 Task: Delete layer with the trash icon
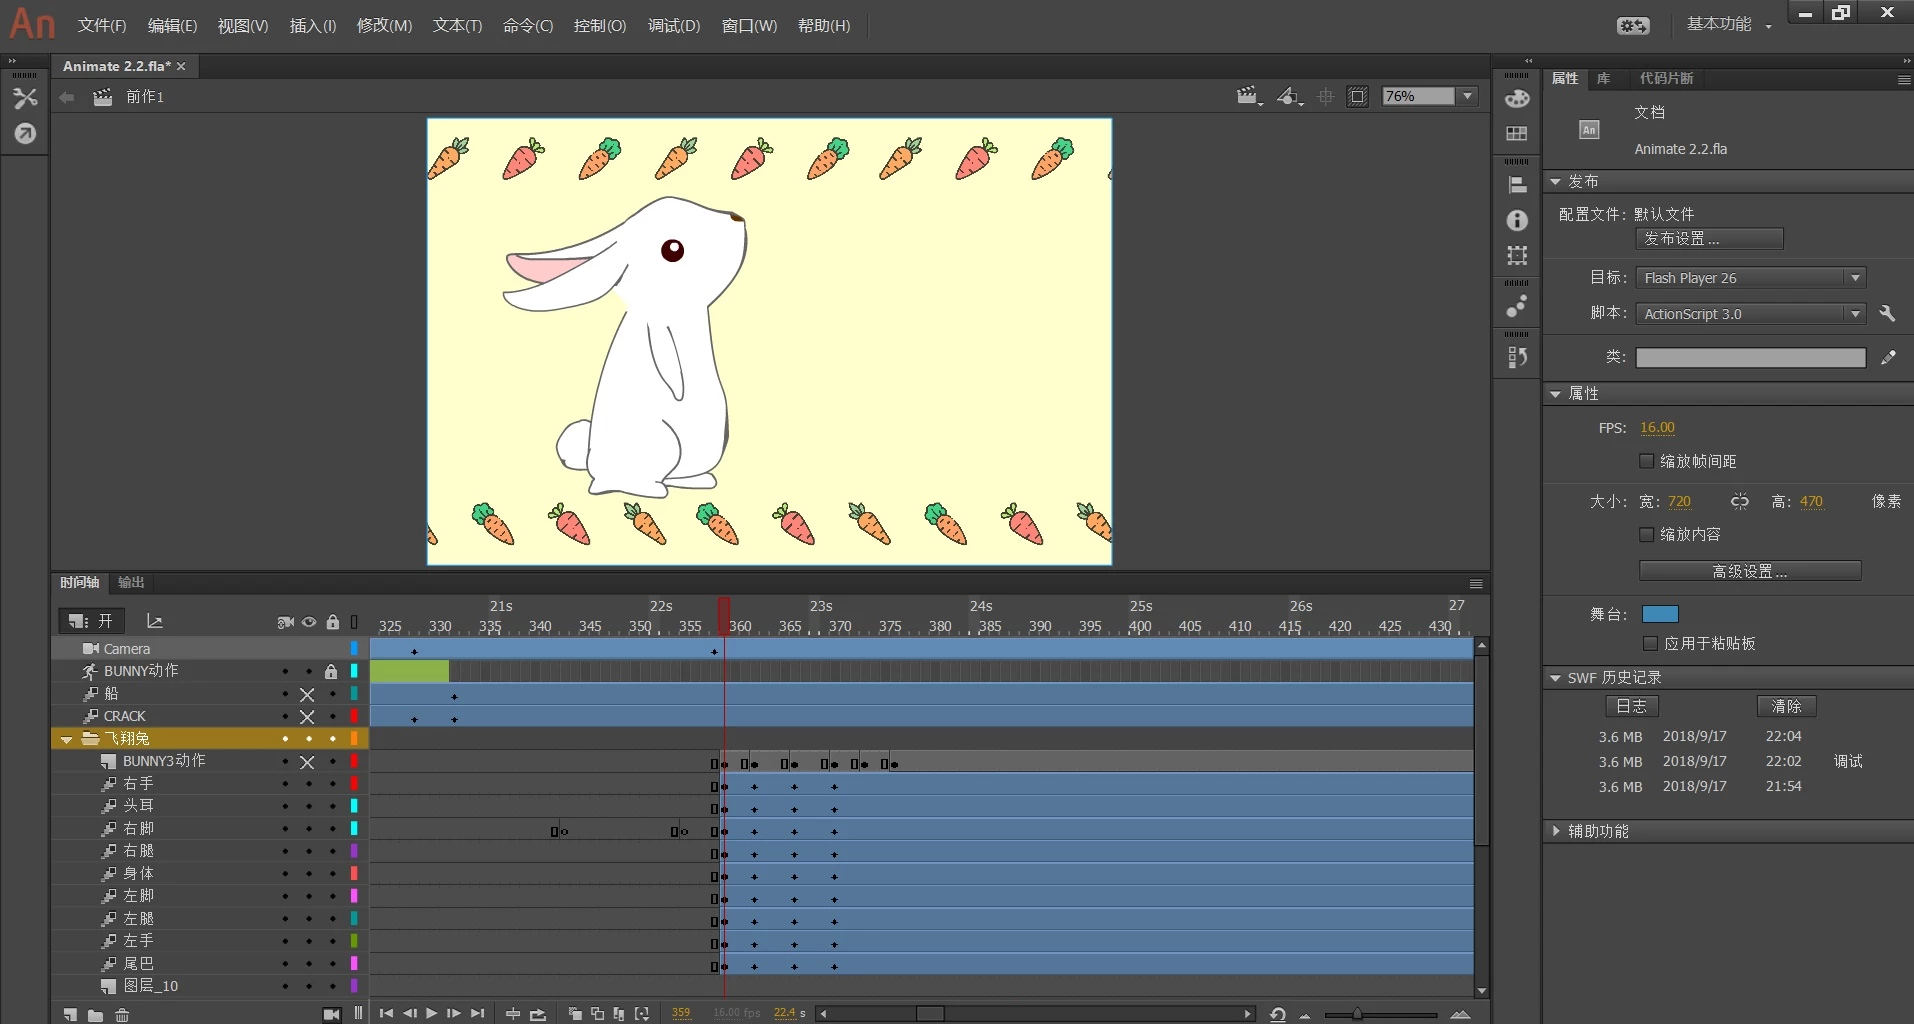click(x=122, y=1014)
